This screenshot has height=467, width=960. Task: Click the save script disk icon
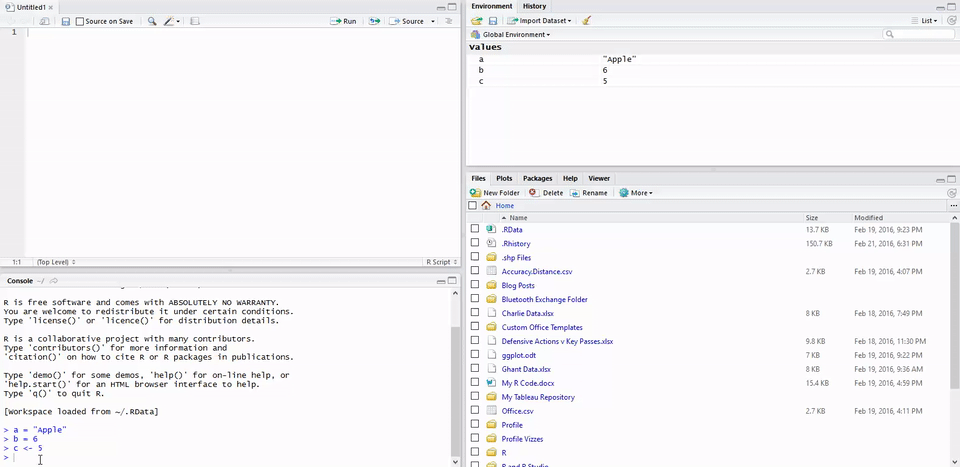(x=66, y=21)
